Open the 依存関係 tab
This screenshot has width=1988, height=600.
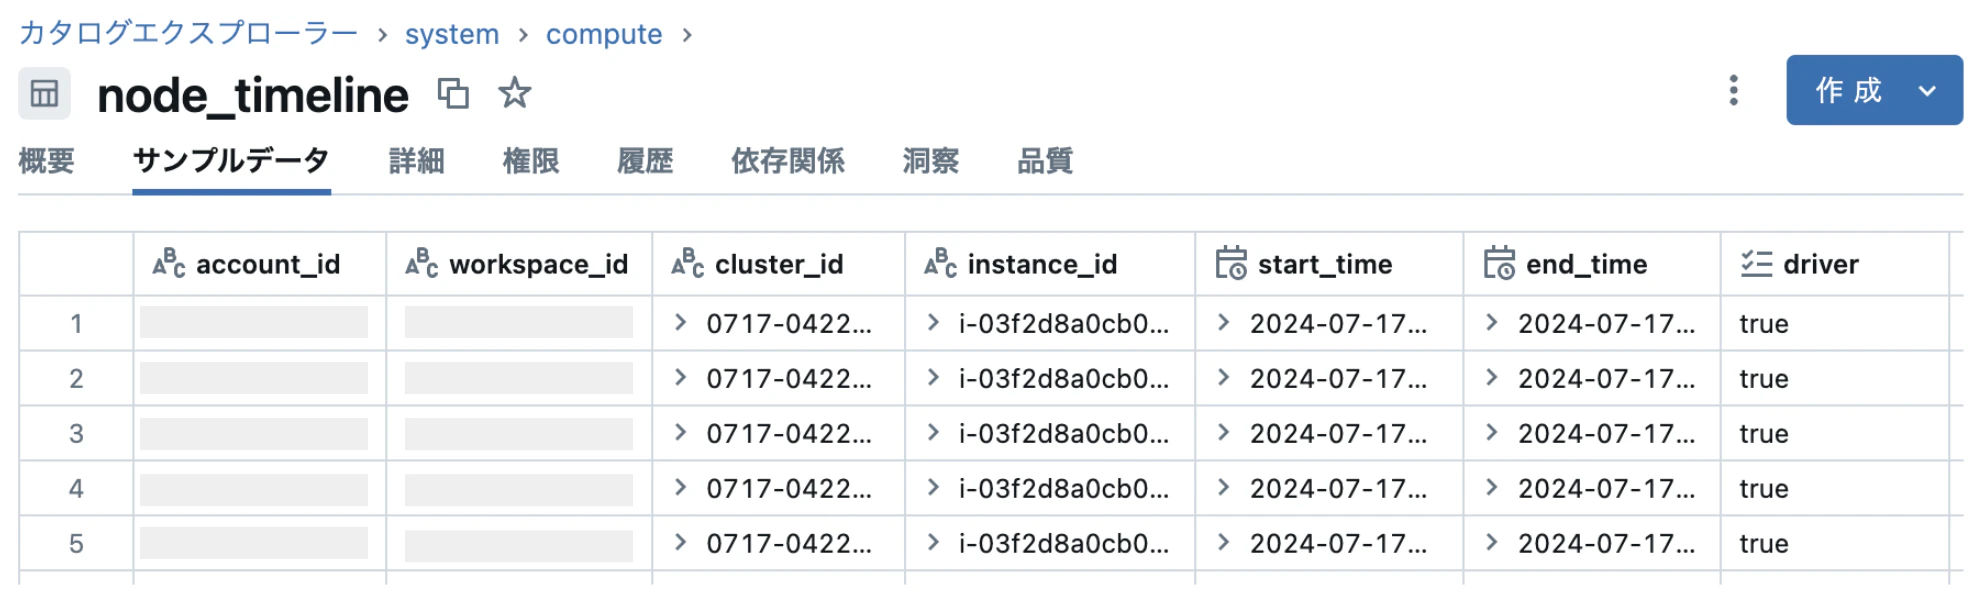pyautogui.click(x=788, y=160)
